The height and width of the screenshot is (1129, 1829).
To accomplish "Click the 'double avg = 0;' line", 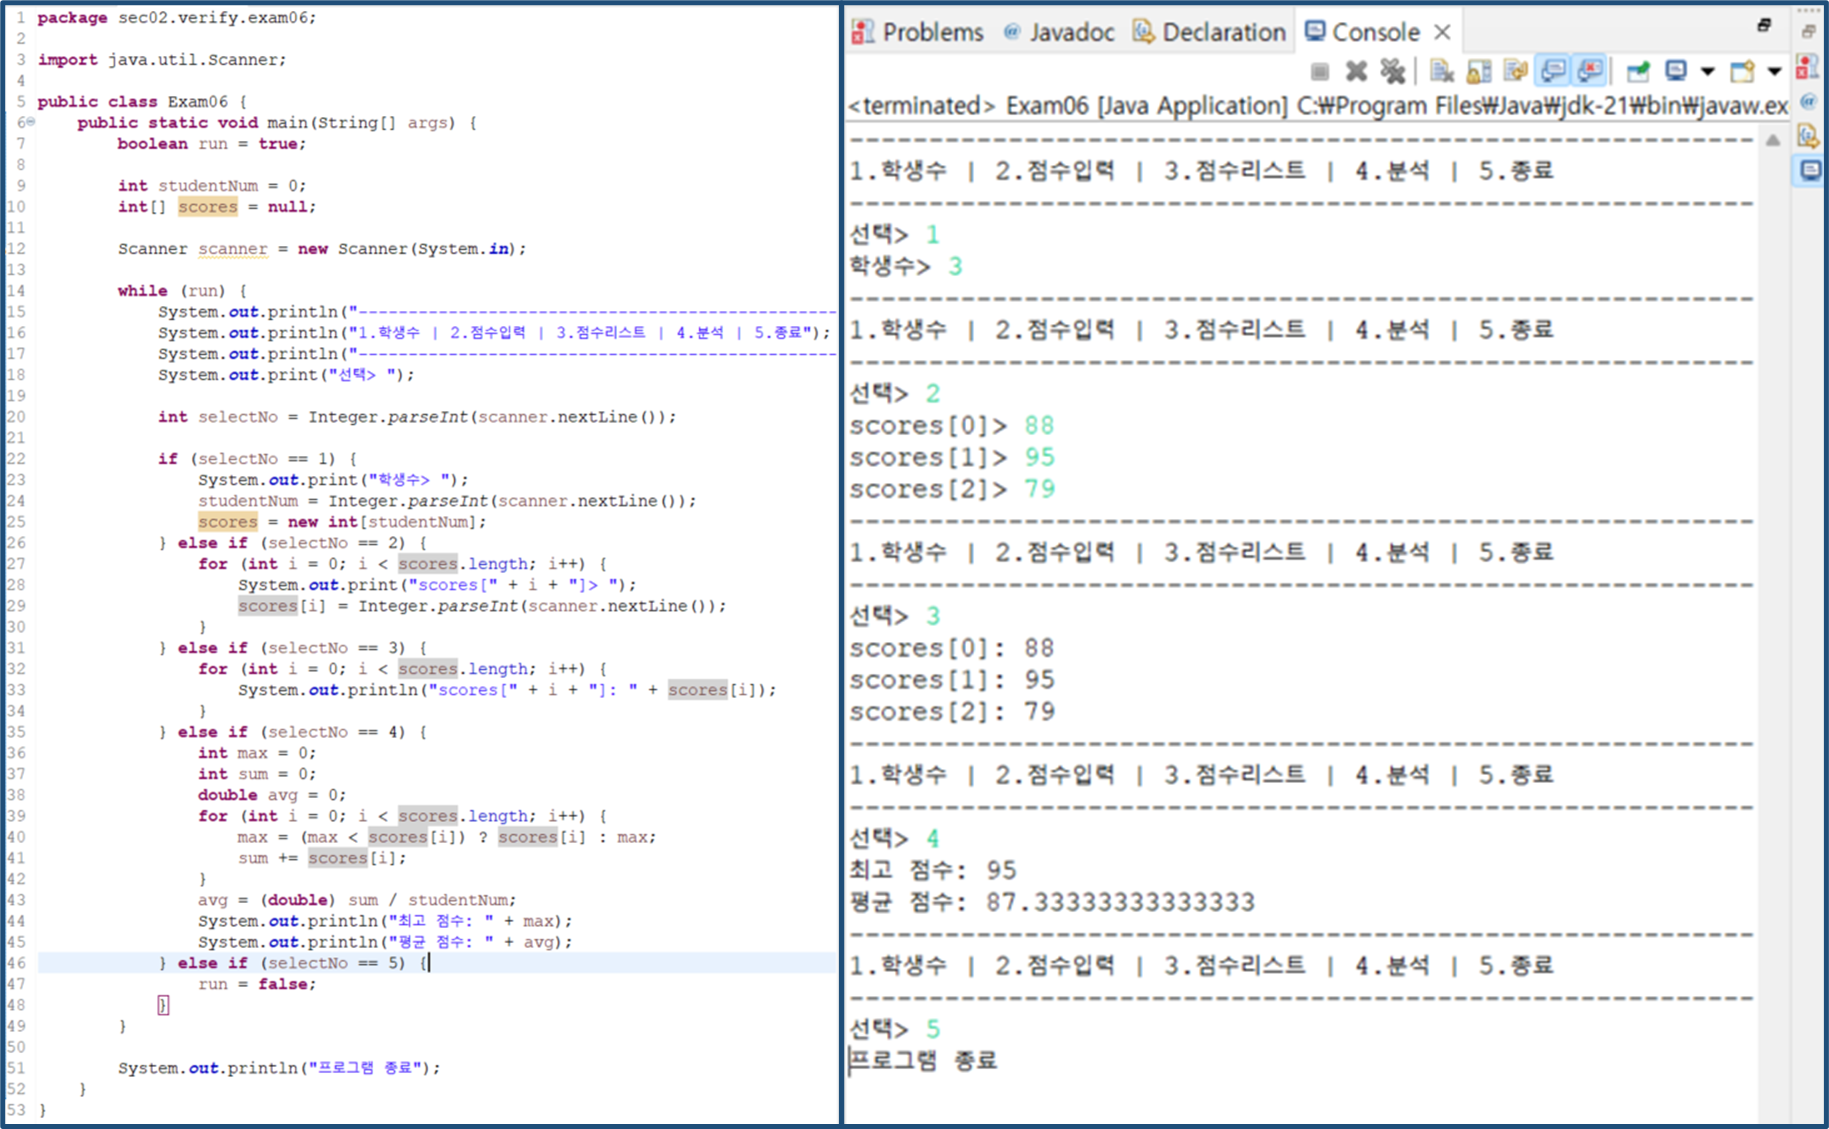I will tap(272, 795).
